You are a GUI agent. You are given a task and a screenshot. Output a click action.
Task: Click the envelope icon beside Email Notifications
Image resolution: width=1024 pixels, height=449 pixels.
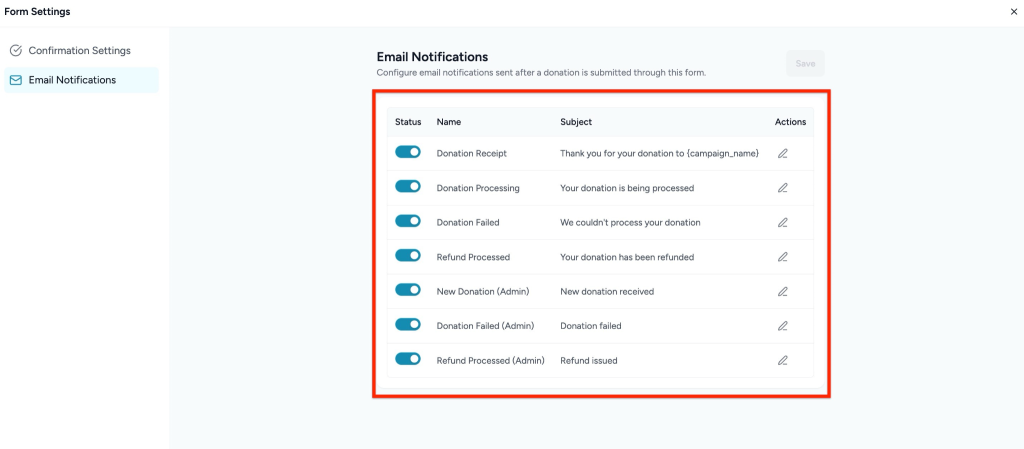click(16, 80)
